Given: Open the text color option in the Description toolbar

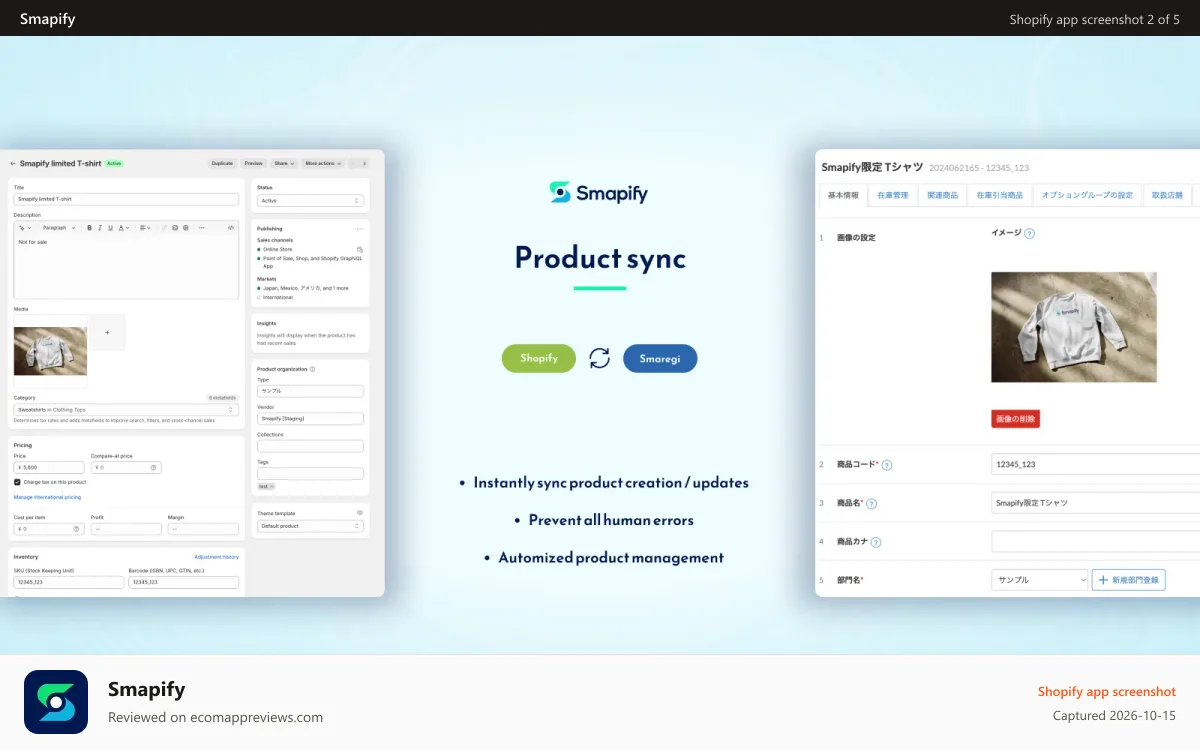Looking at the screenshot, I should [123, 228].
